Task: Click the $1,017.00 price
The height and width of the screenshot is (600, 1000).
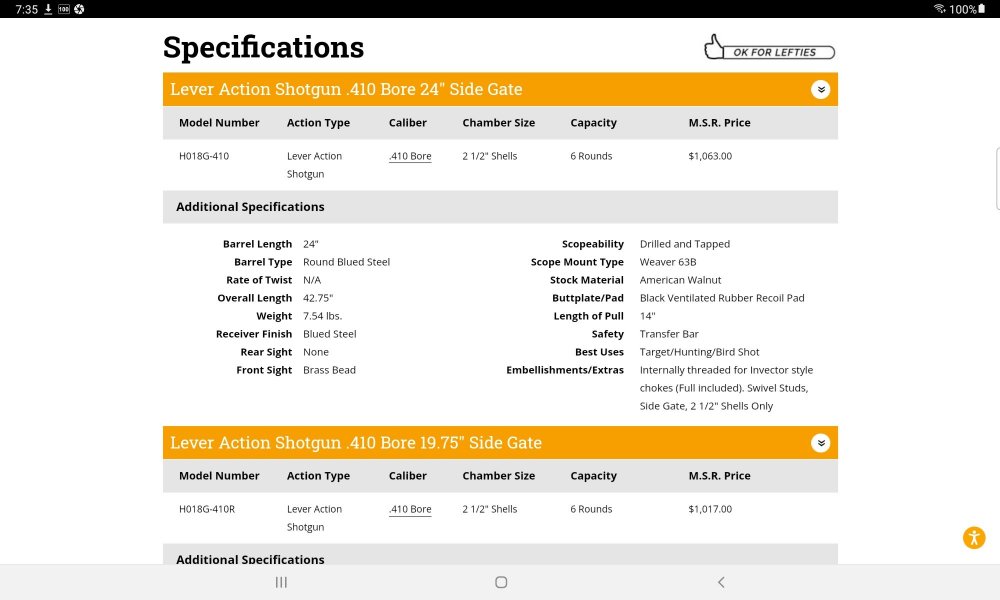Action: (710, 509)
